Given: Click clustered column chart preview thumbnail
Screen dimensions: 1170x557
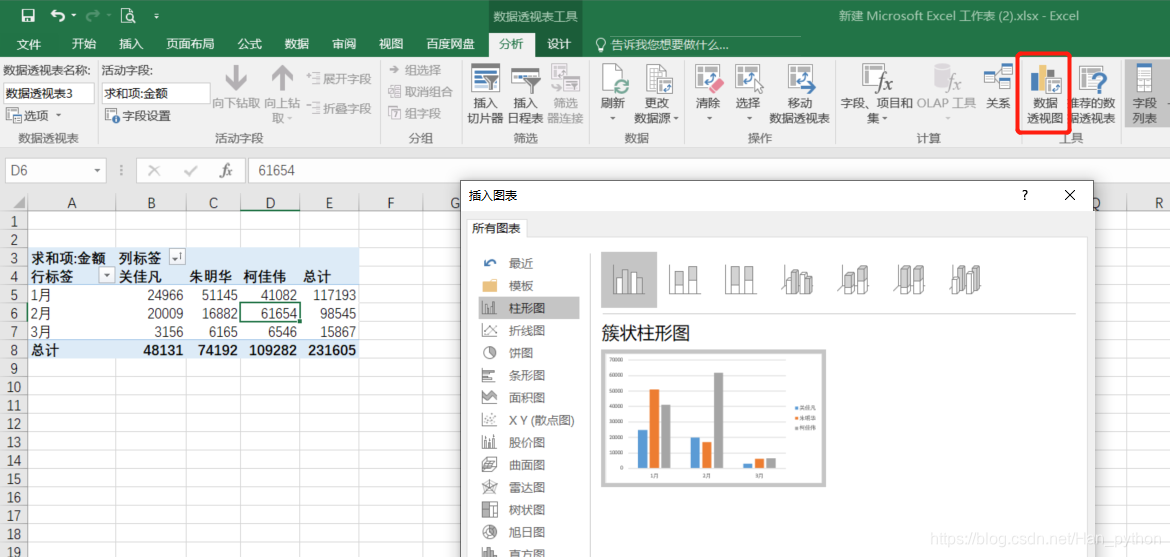Looking at the screenshot, I should [x=713, y=418].
